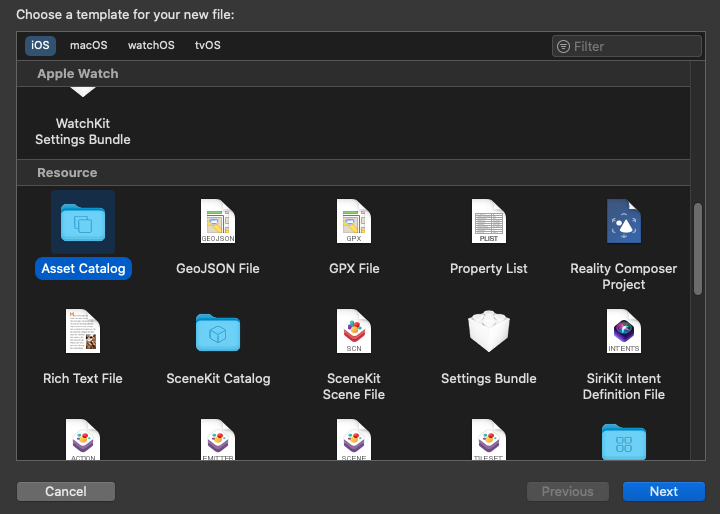
Task: Choose the Reality Composer Project template
Action: pos(624,245)
